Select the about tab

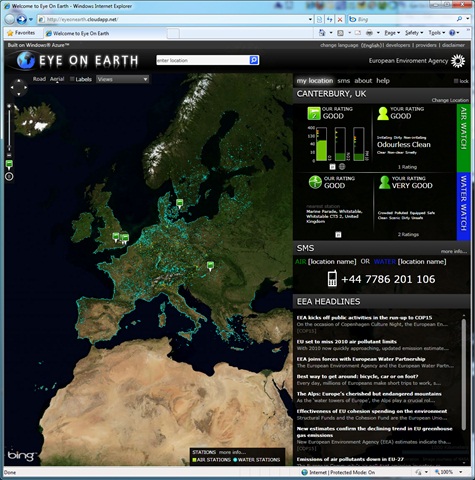click(x=363, y=81)
